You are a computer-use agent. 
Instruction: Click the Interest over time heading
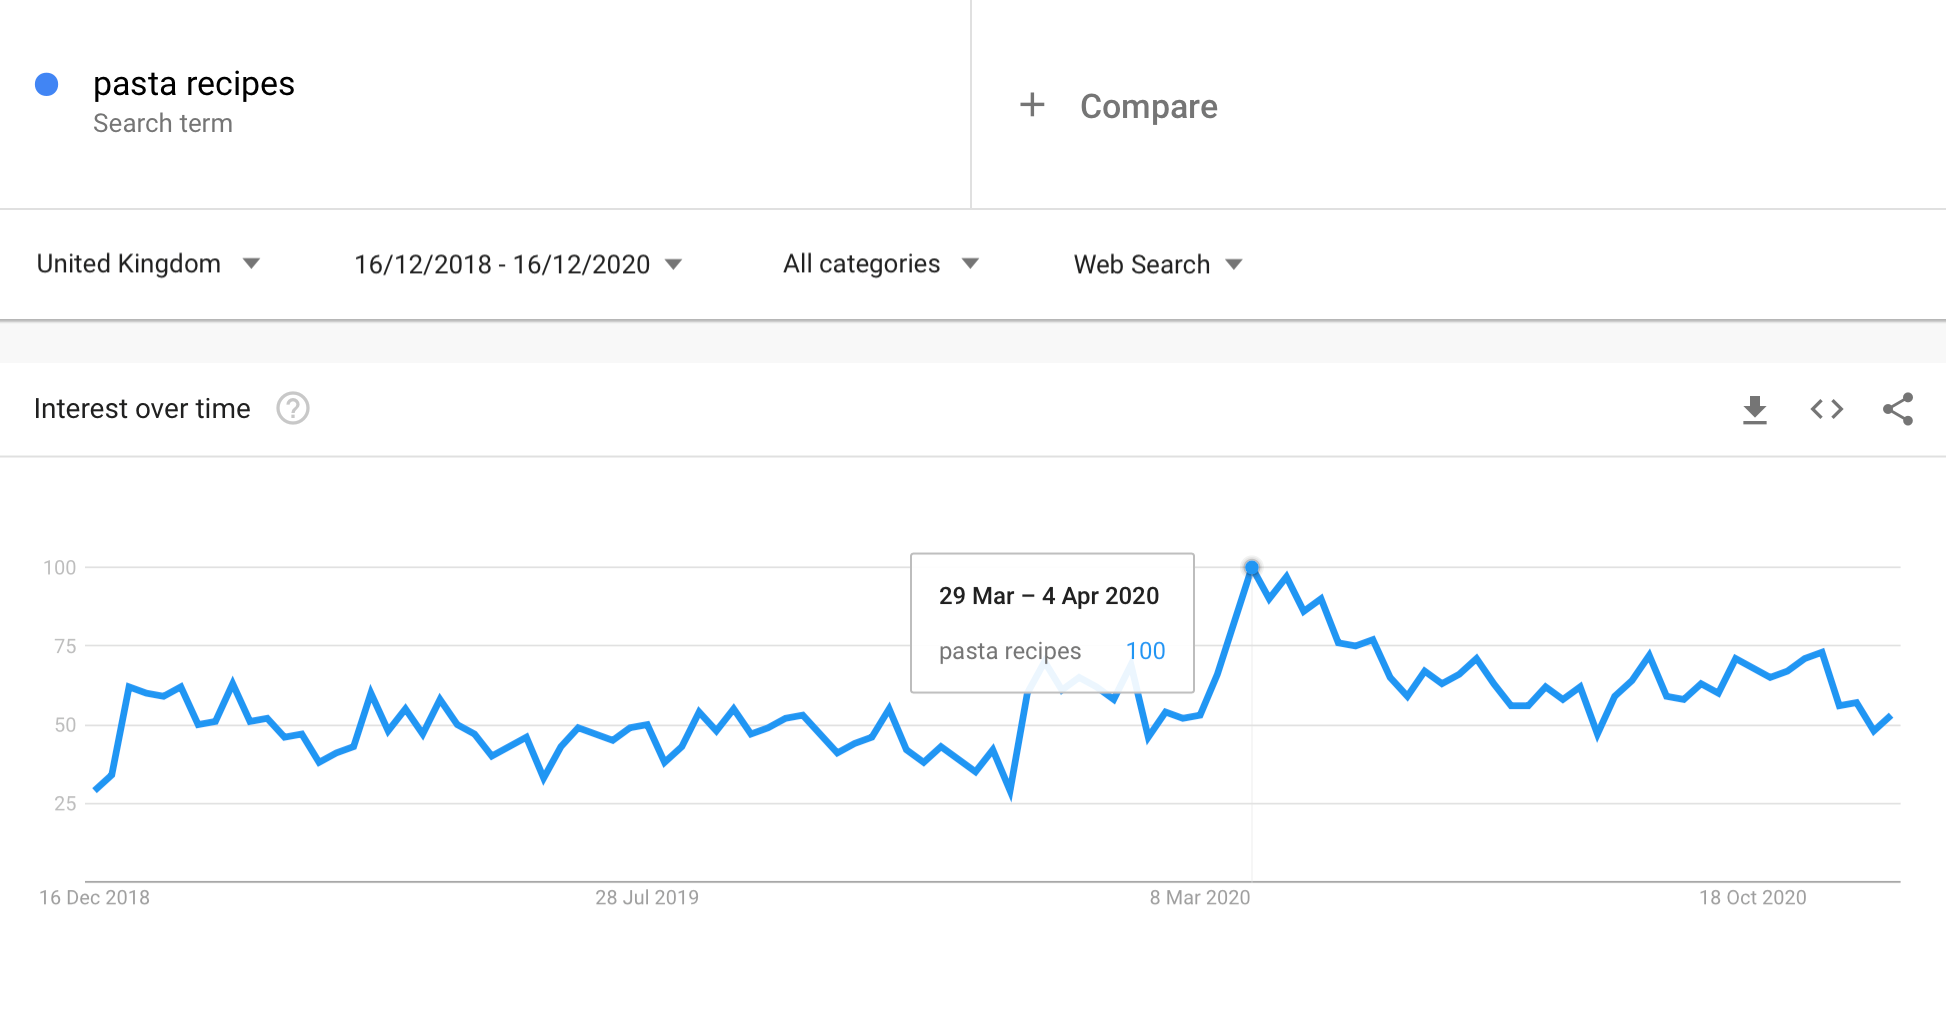pyautogui.click(x=142, y=409)
